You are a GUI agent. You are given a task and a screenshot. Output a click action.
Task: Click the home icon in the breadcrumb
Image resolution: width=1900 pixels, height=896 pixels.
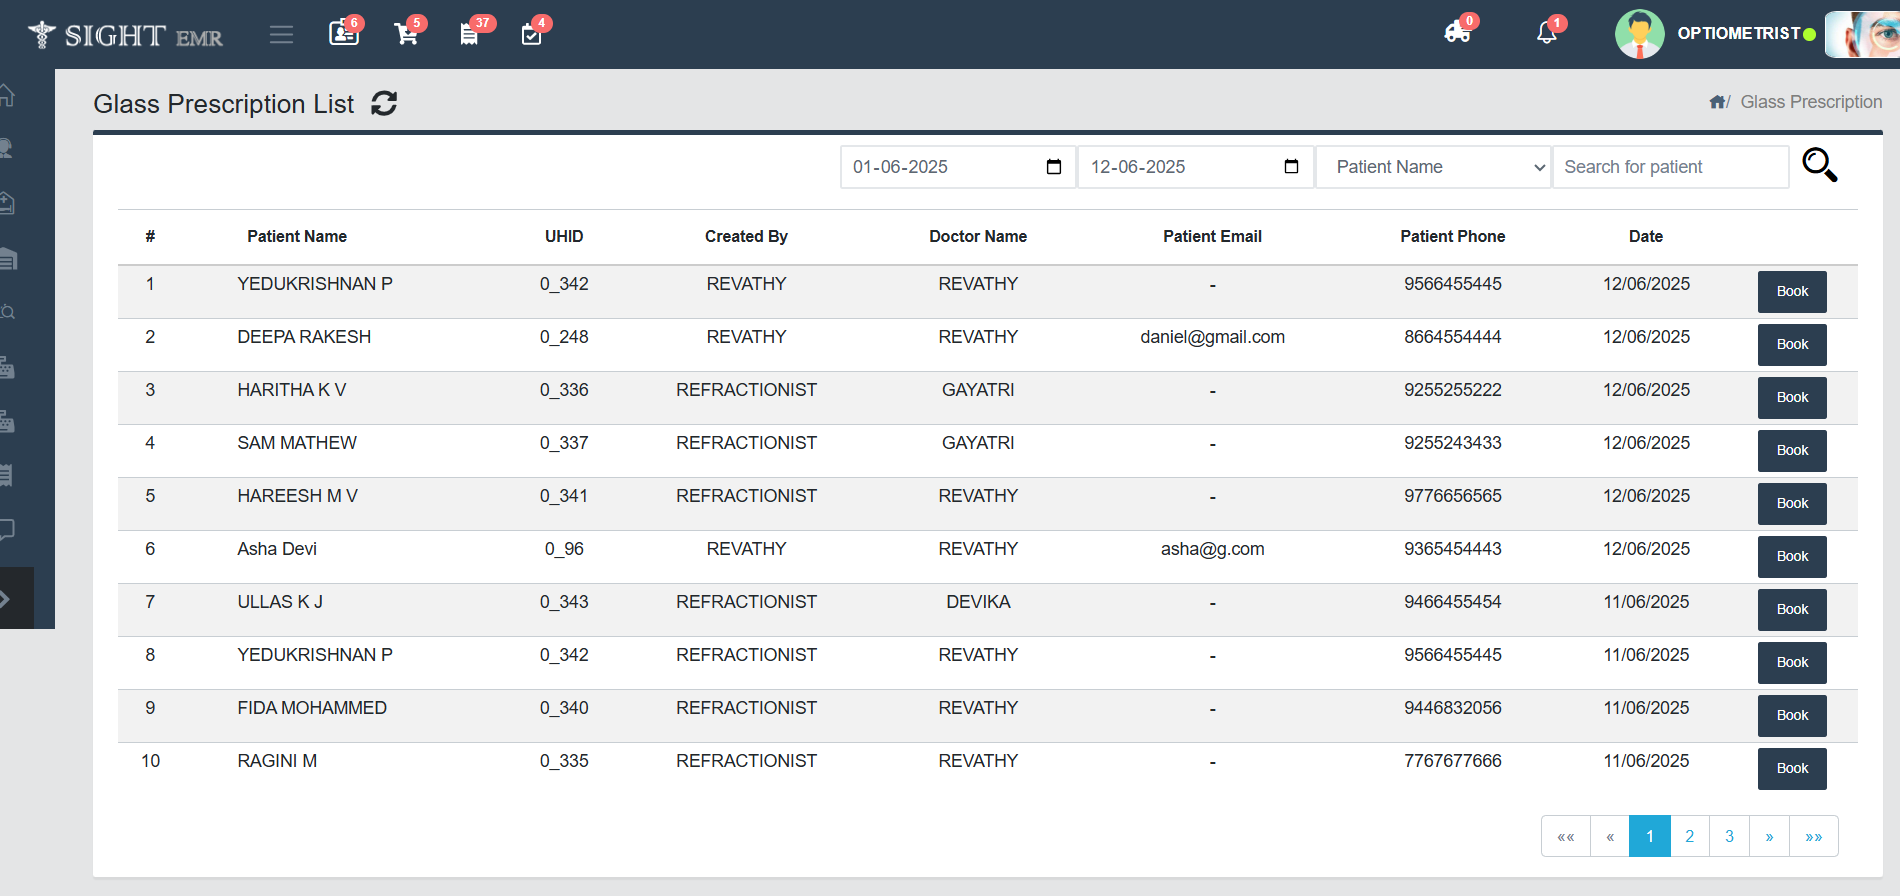1717,102
